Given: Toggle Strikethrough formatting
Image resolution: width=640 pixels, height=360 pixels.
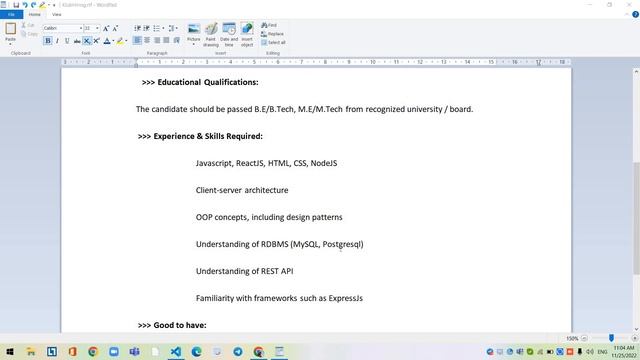Looking at the screenshot, I should (x=77, y=41).
